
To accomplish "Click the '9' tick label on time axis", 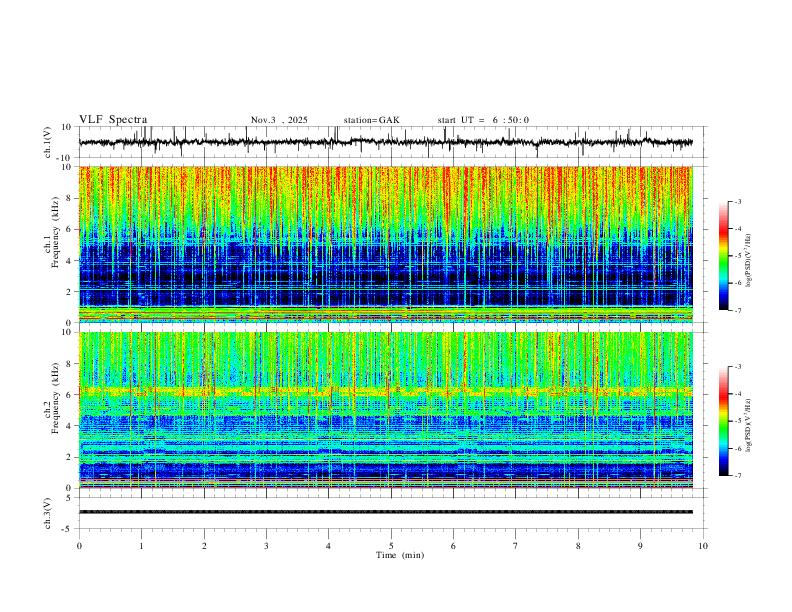I will click(640, 546).
